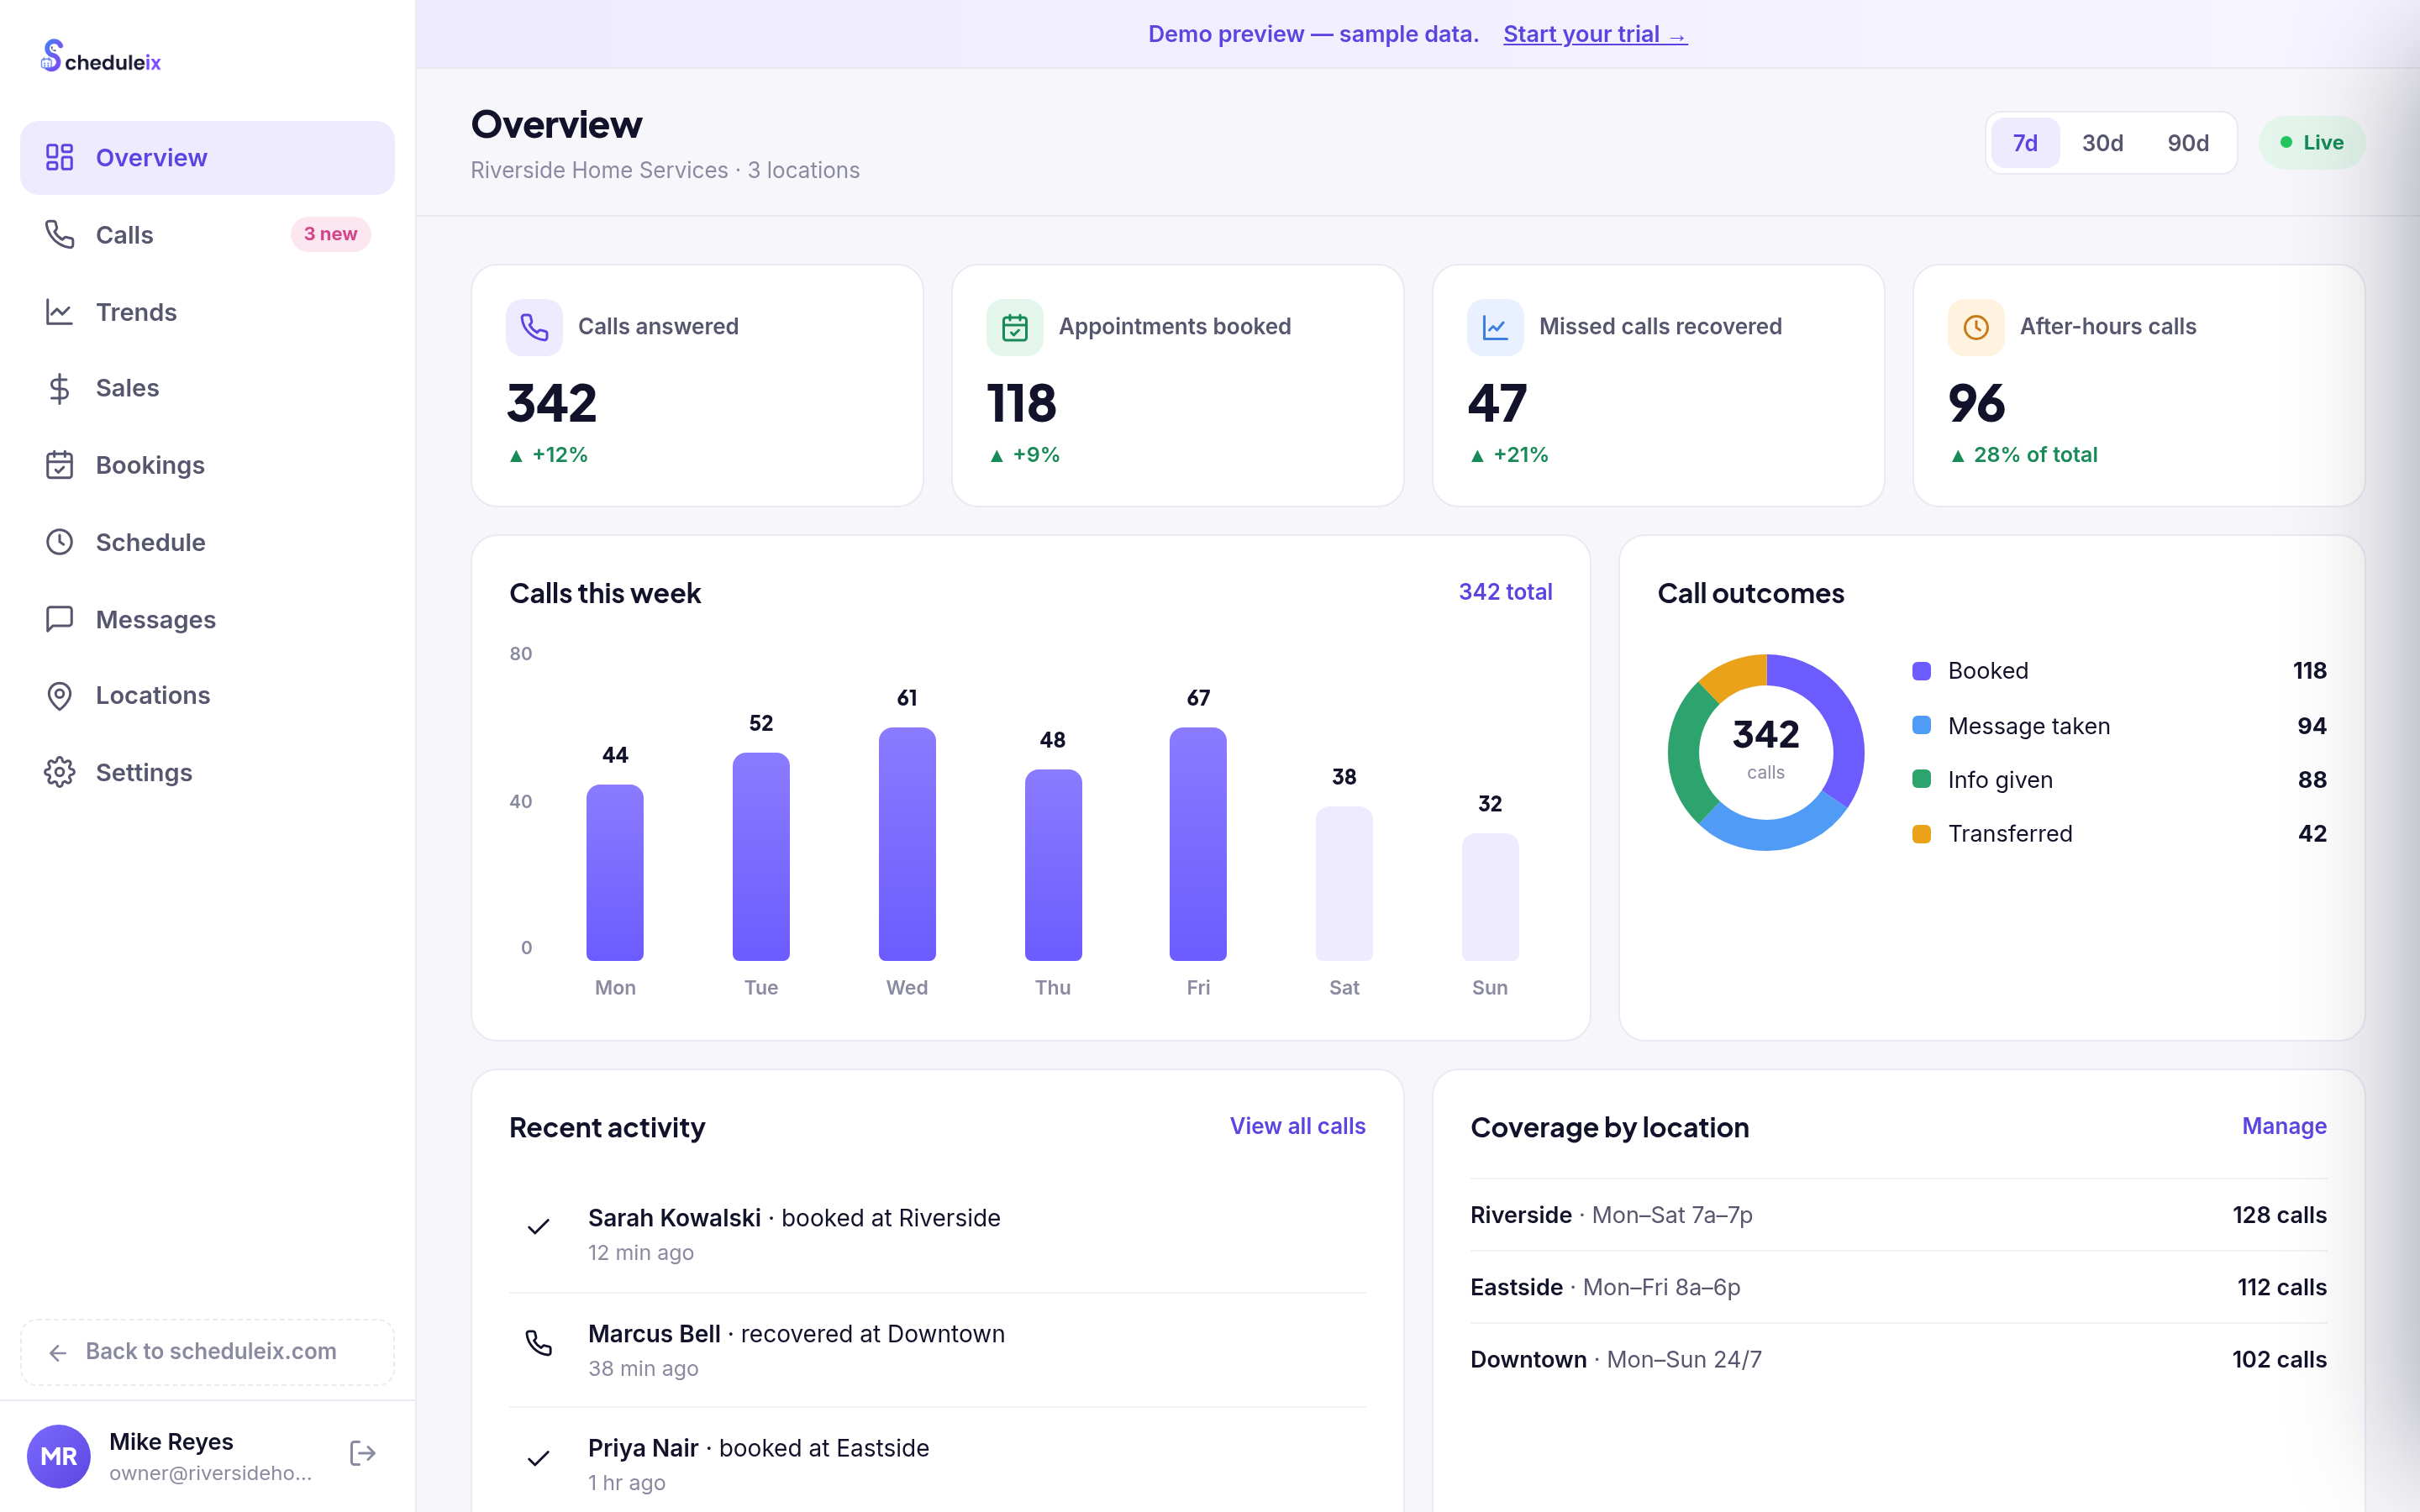Click the calendar icon on Appointments booked card
This screenshot has width=2420, height=1512.
[x=1015, y=327]
